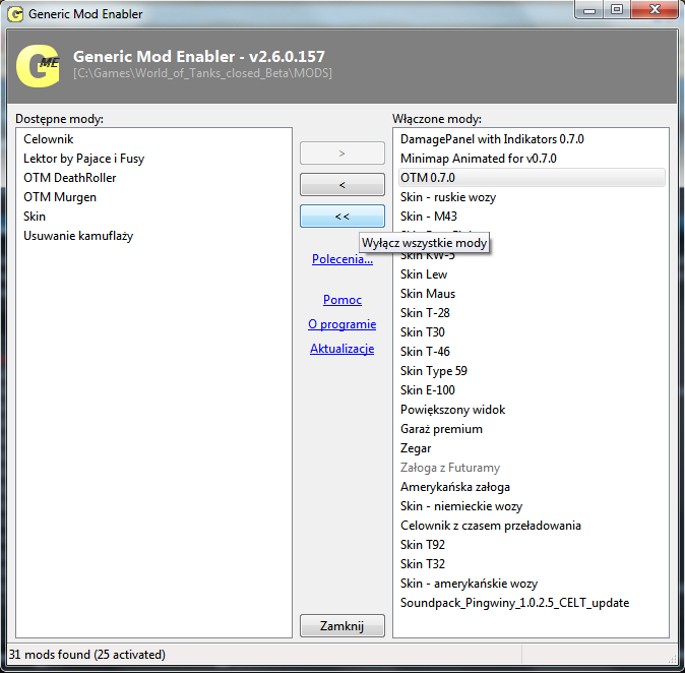Viewport: 685px width, 673px height.
Task: Click the yellow GME logo in header
Action: click(x=38, y=66)
